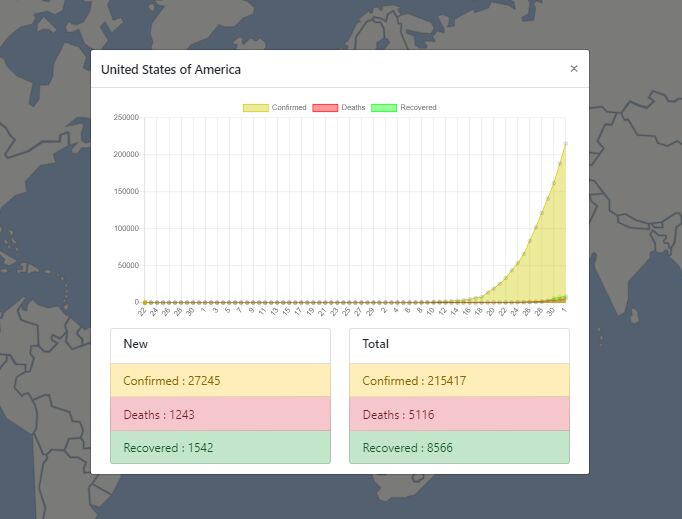Toggle the Deaths legend dataset
Viewport: 682px width, 519px height.
click(339, 107)
